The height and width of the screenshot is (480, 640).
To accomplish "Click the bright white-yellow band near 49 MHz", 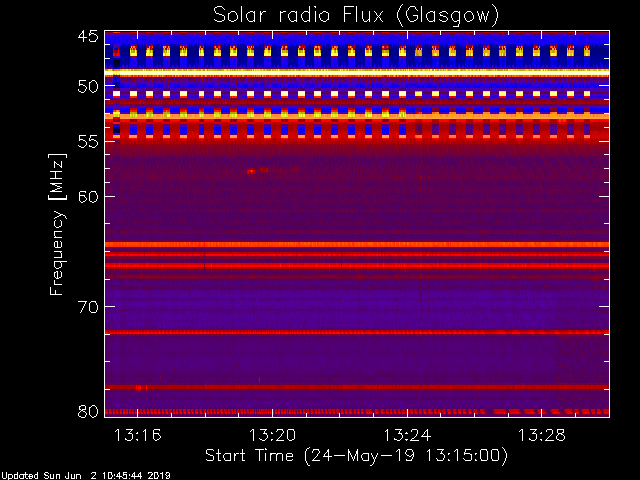I will pos(358,73).
